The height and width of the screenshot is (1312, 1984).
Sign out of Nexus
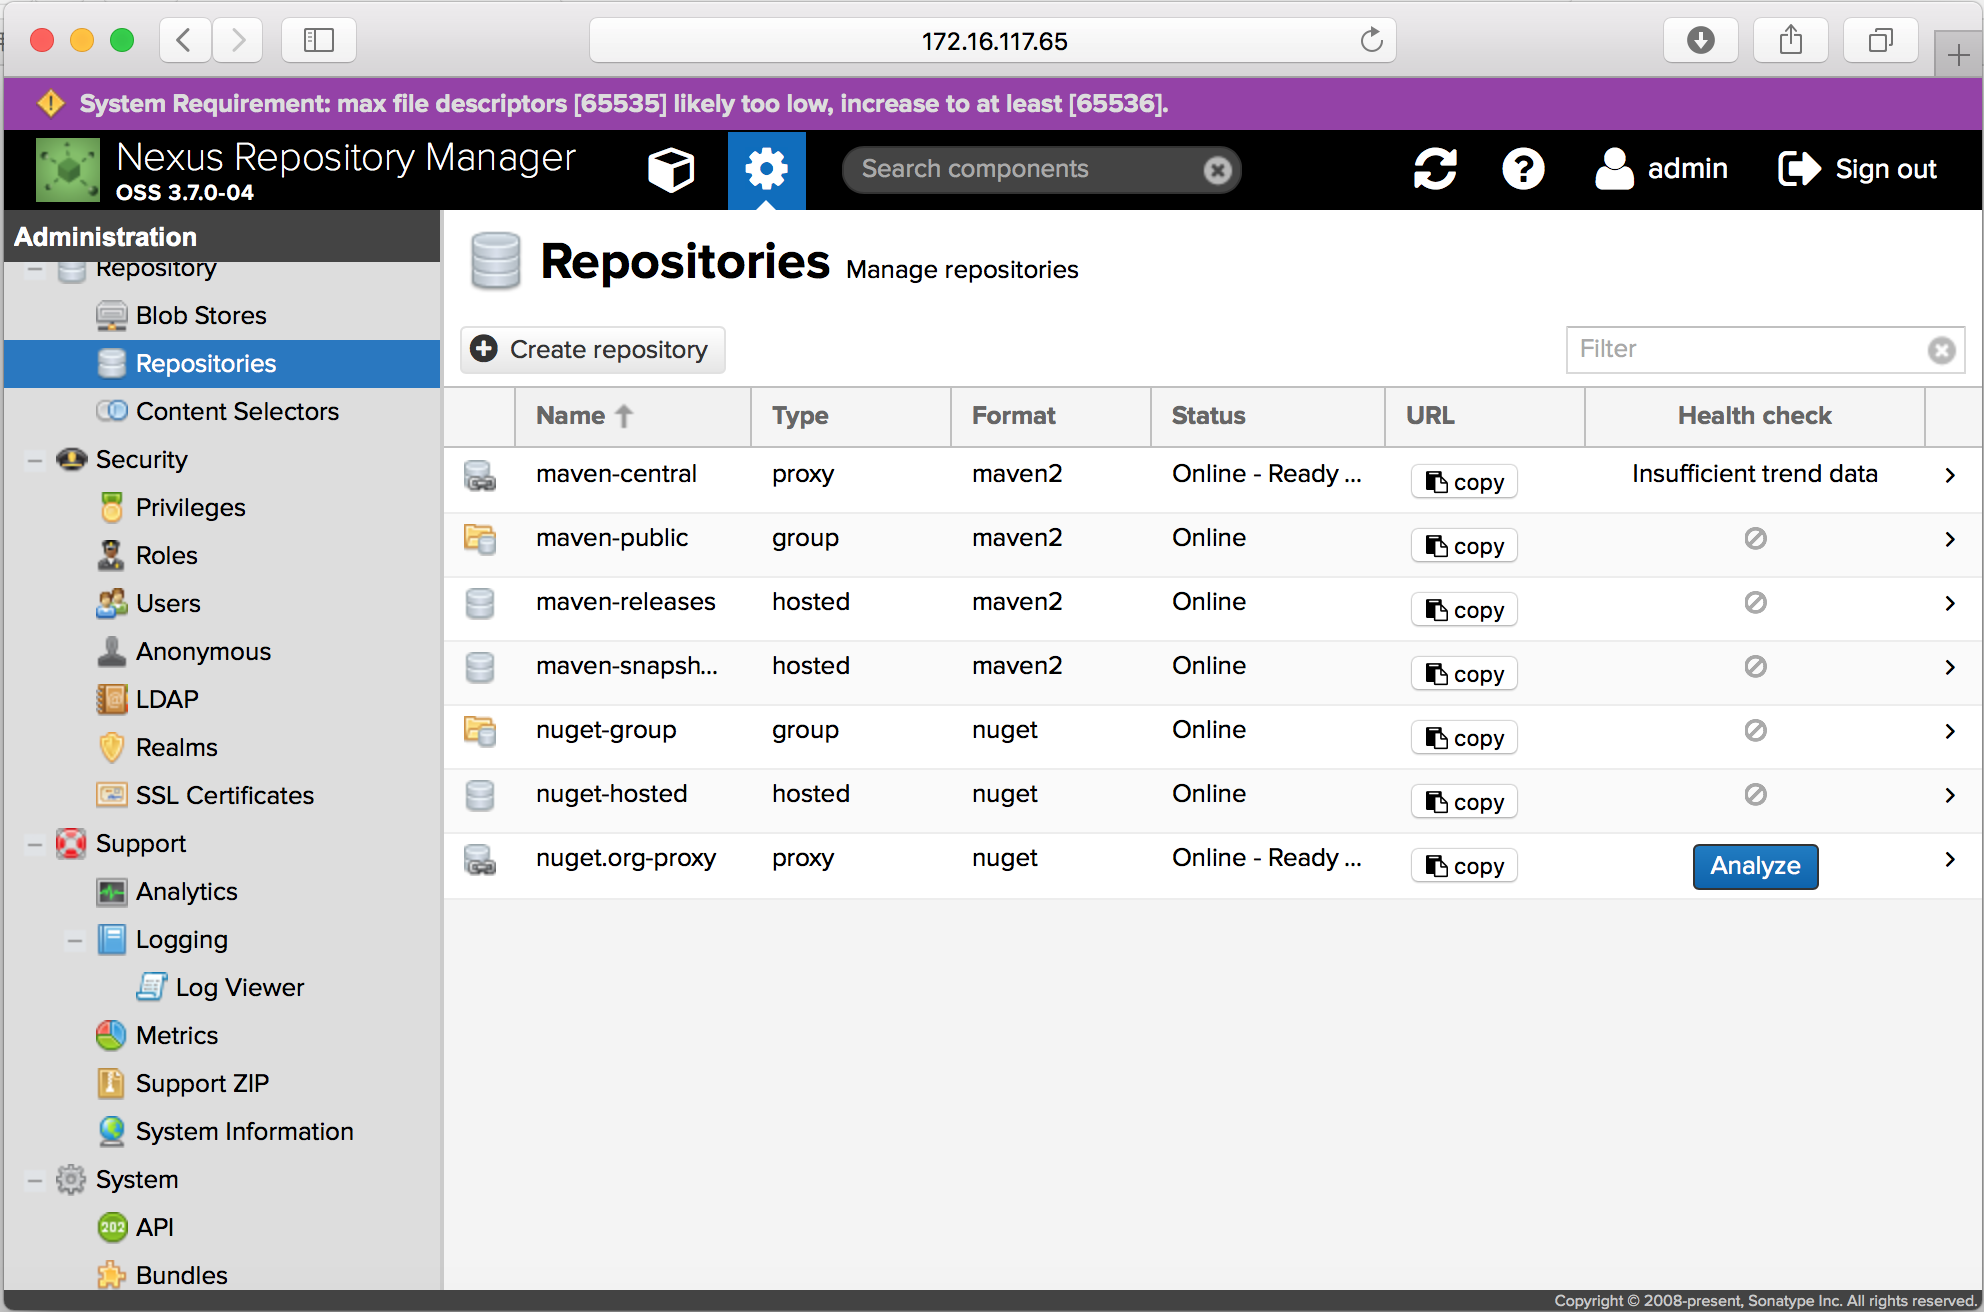click(1857, 169)
